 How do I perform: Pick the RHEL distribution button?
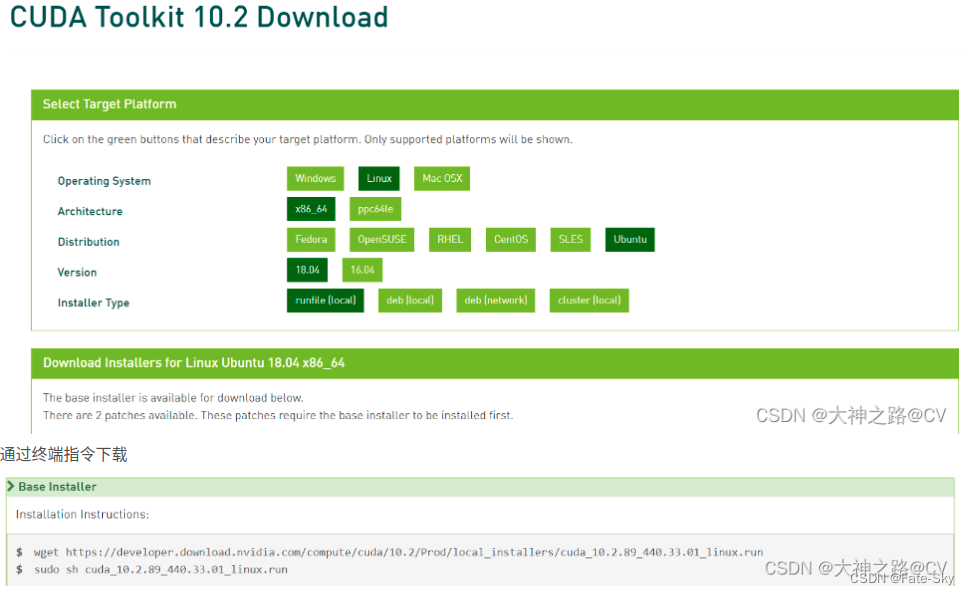pos(450,240)
